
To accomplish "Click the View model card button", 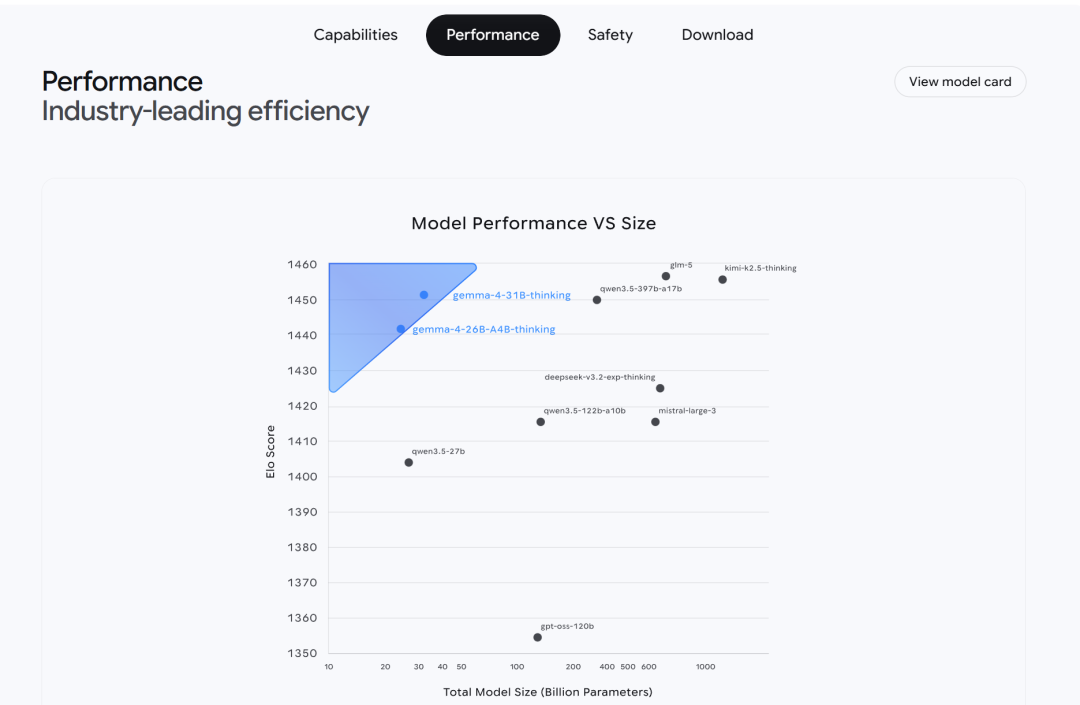I will (x=960, y=82).
